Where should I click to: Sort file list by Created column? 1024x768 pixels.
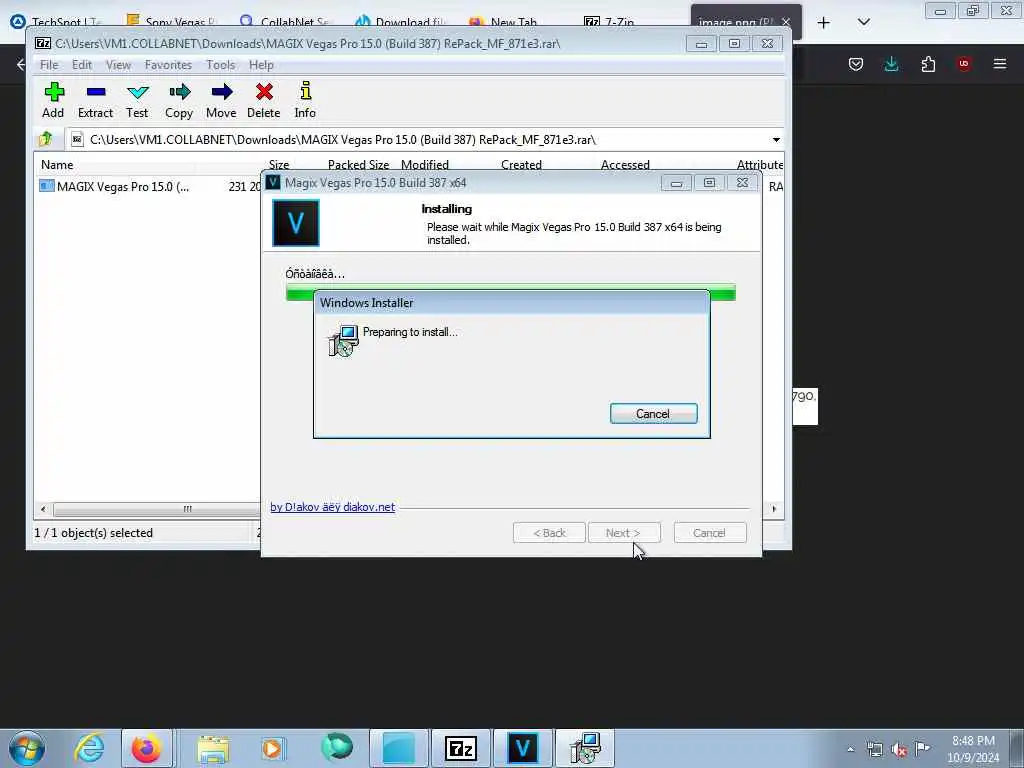coord(521,165)
